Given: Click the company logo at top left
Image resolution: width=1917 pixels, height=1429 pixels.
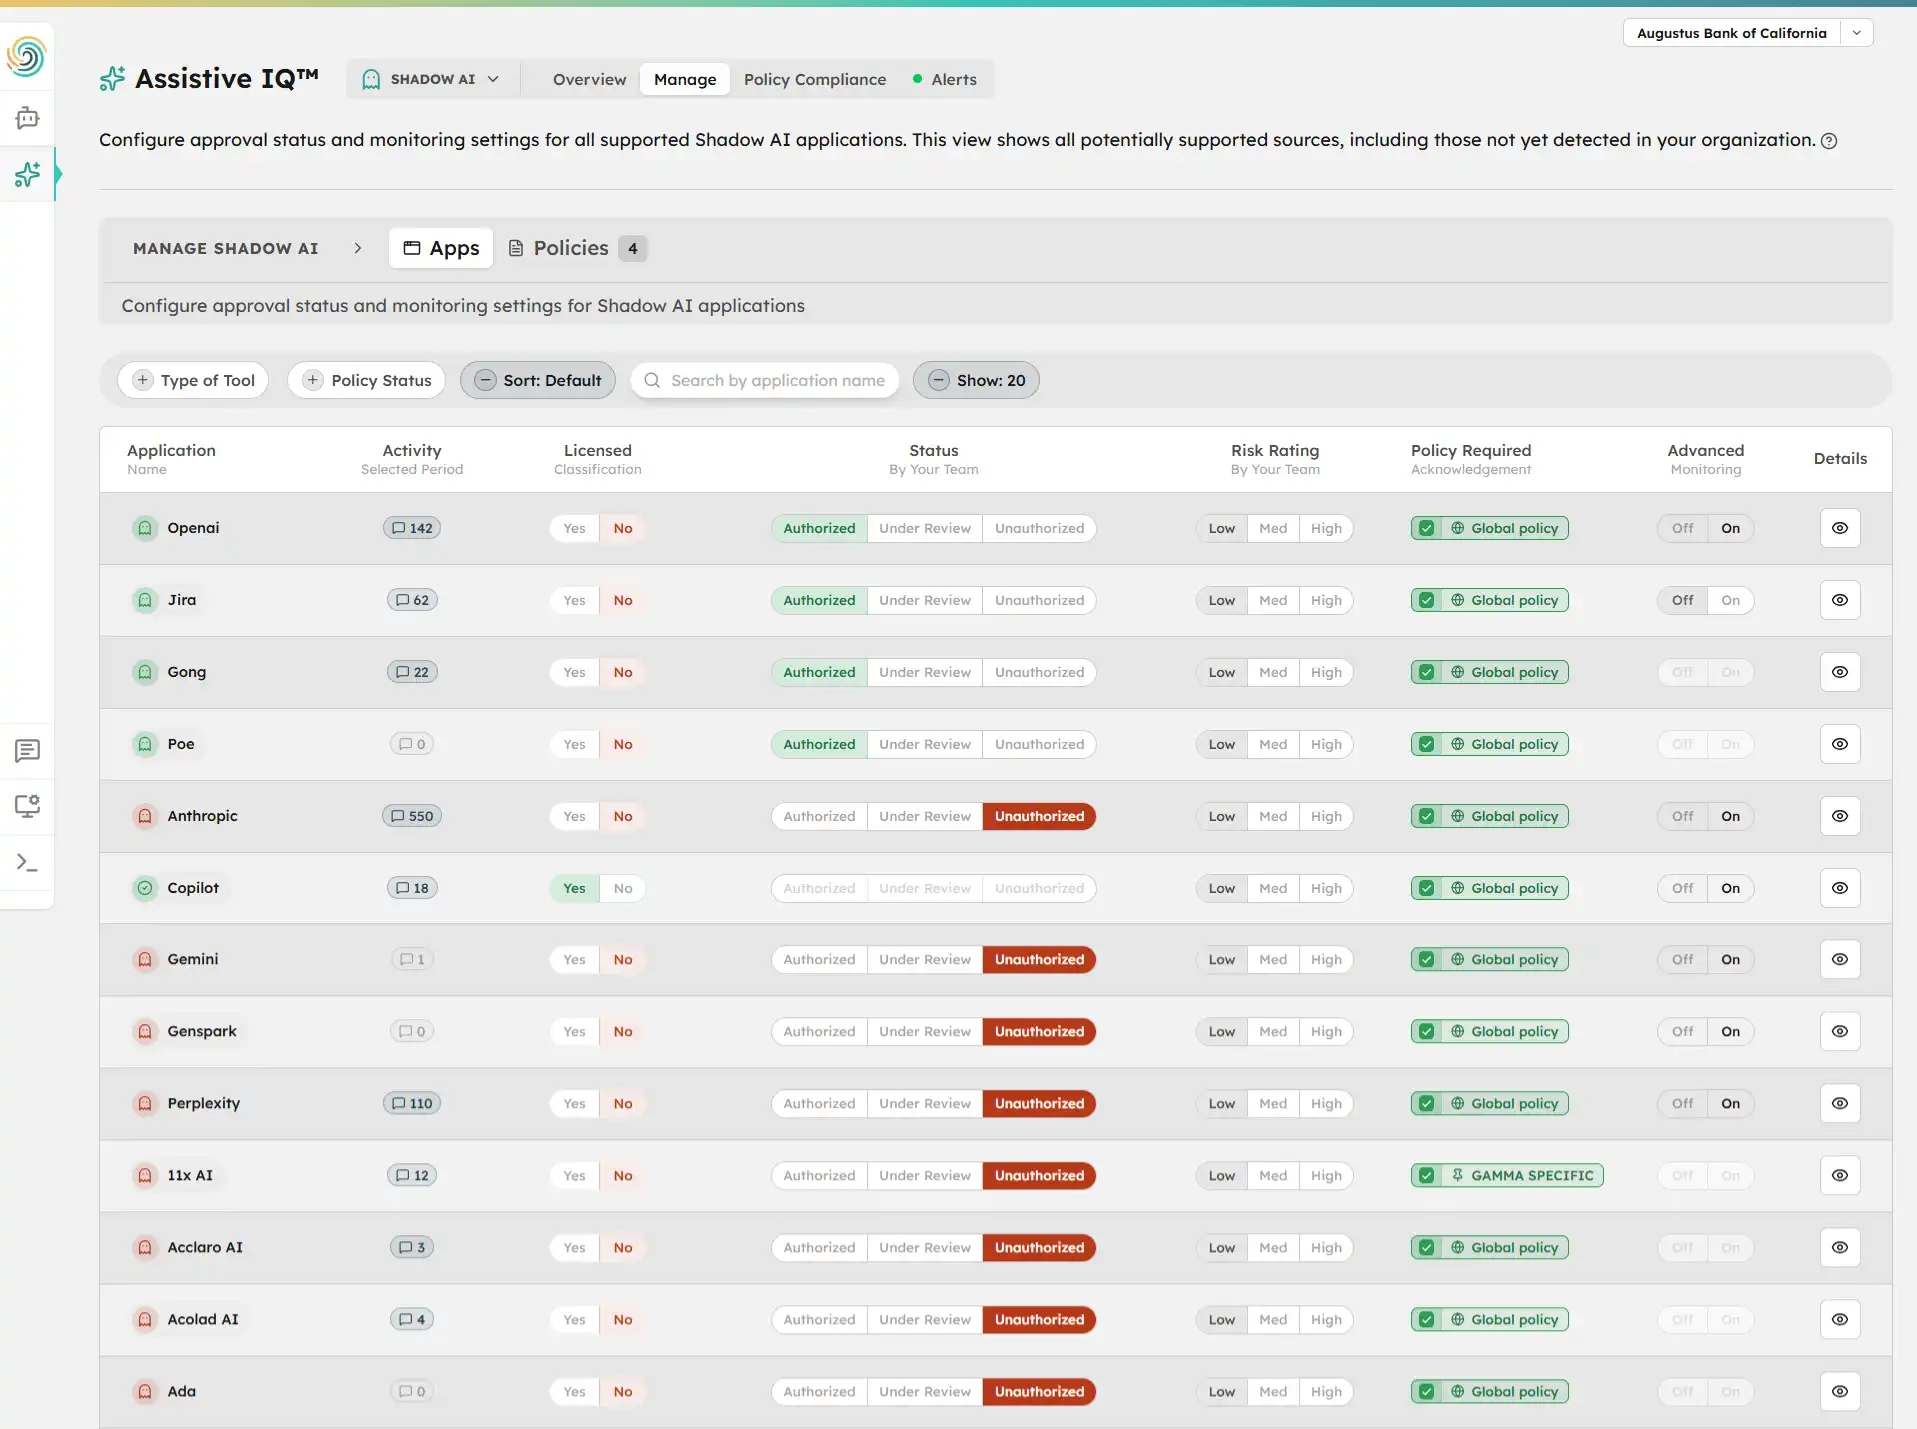Looking at the screenshot, I should tap(26, 57).
